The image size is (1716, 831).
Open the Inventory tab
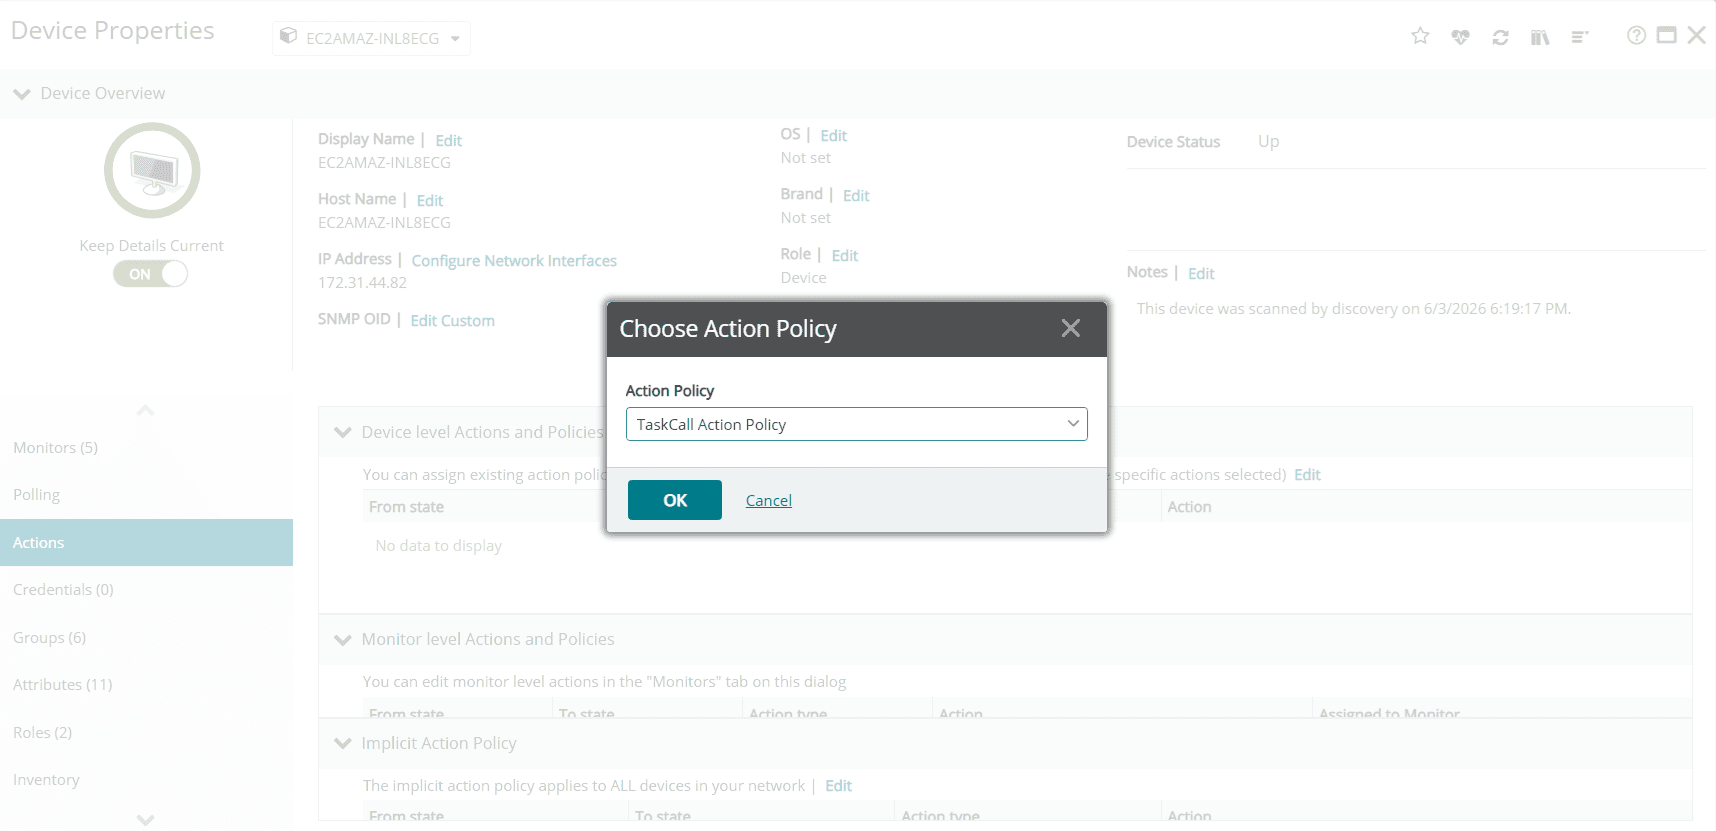coord(146,780)
